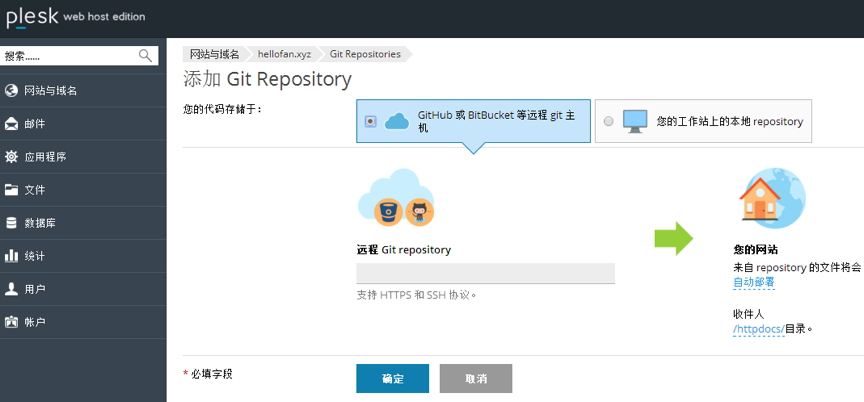Click the globe icon beside 网站与域名

tap(11, 91)
